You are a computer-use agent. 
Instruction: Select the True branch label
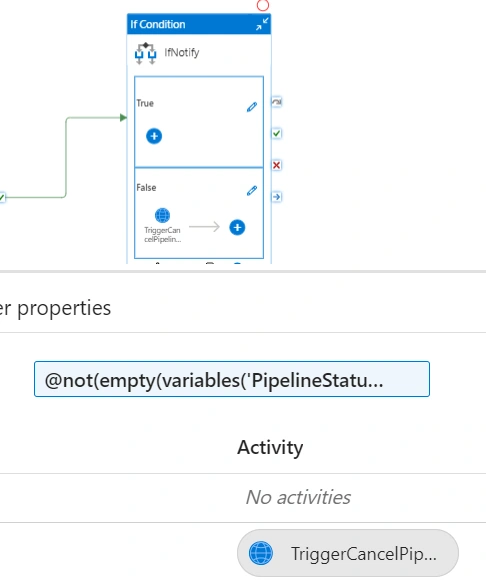click(145, 103)
